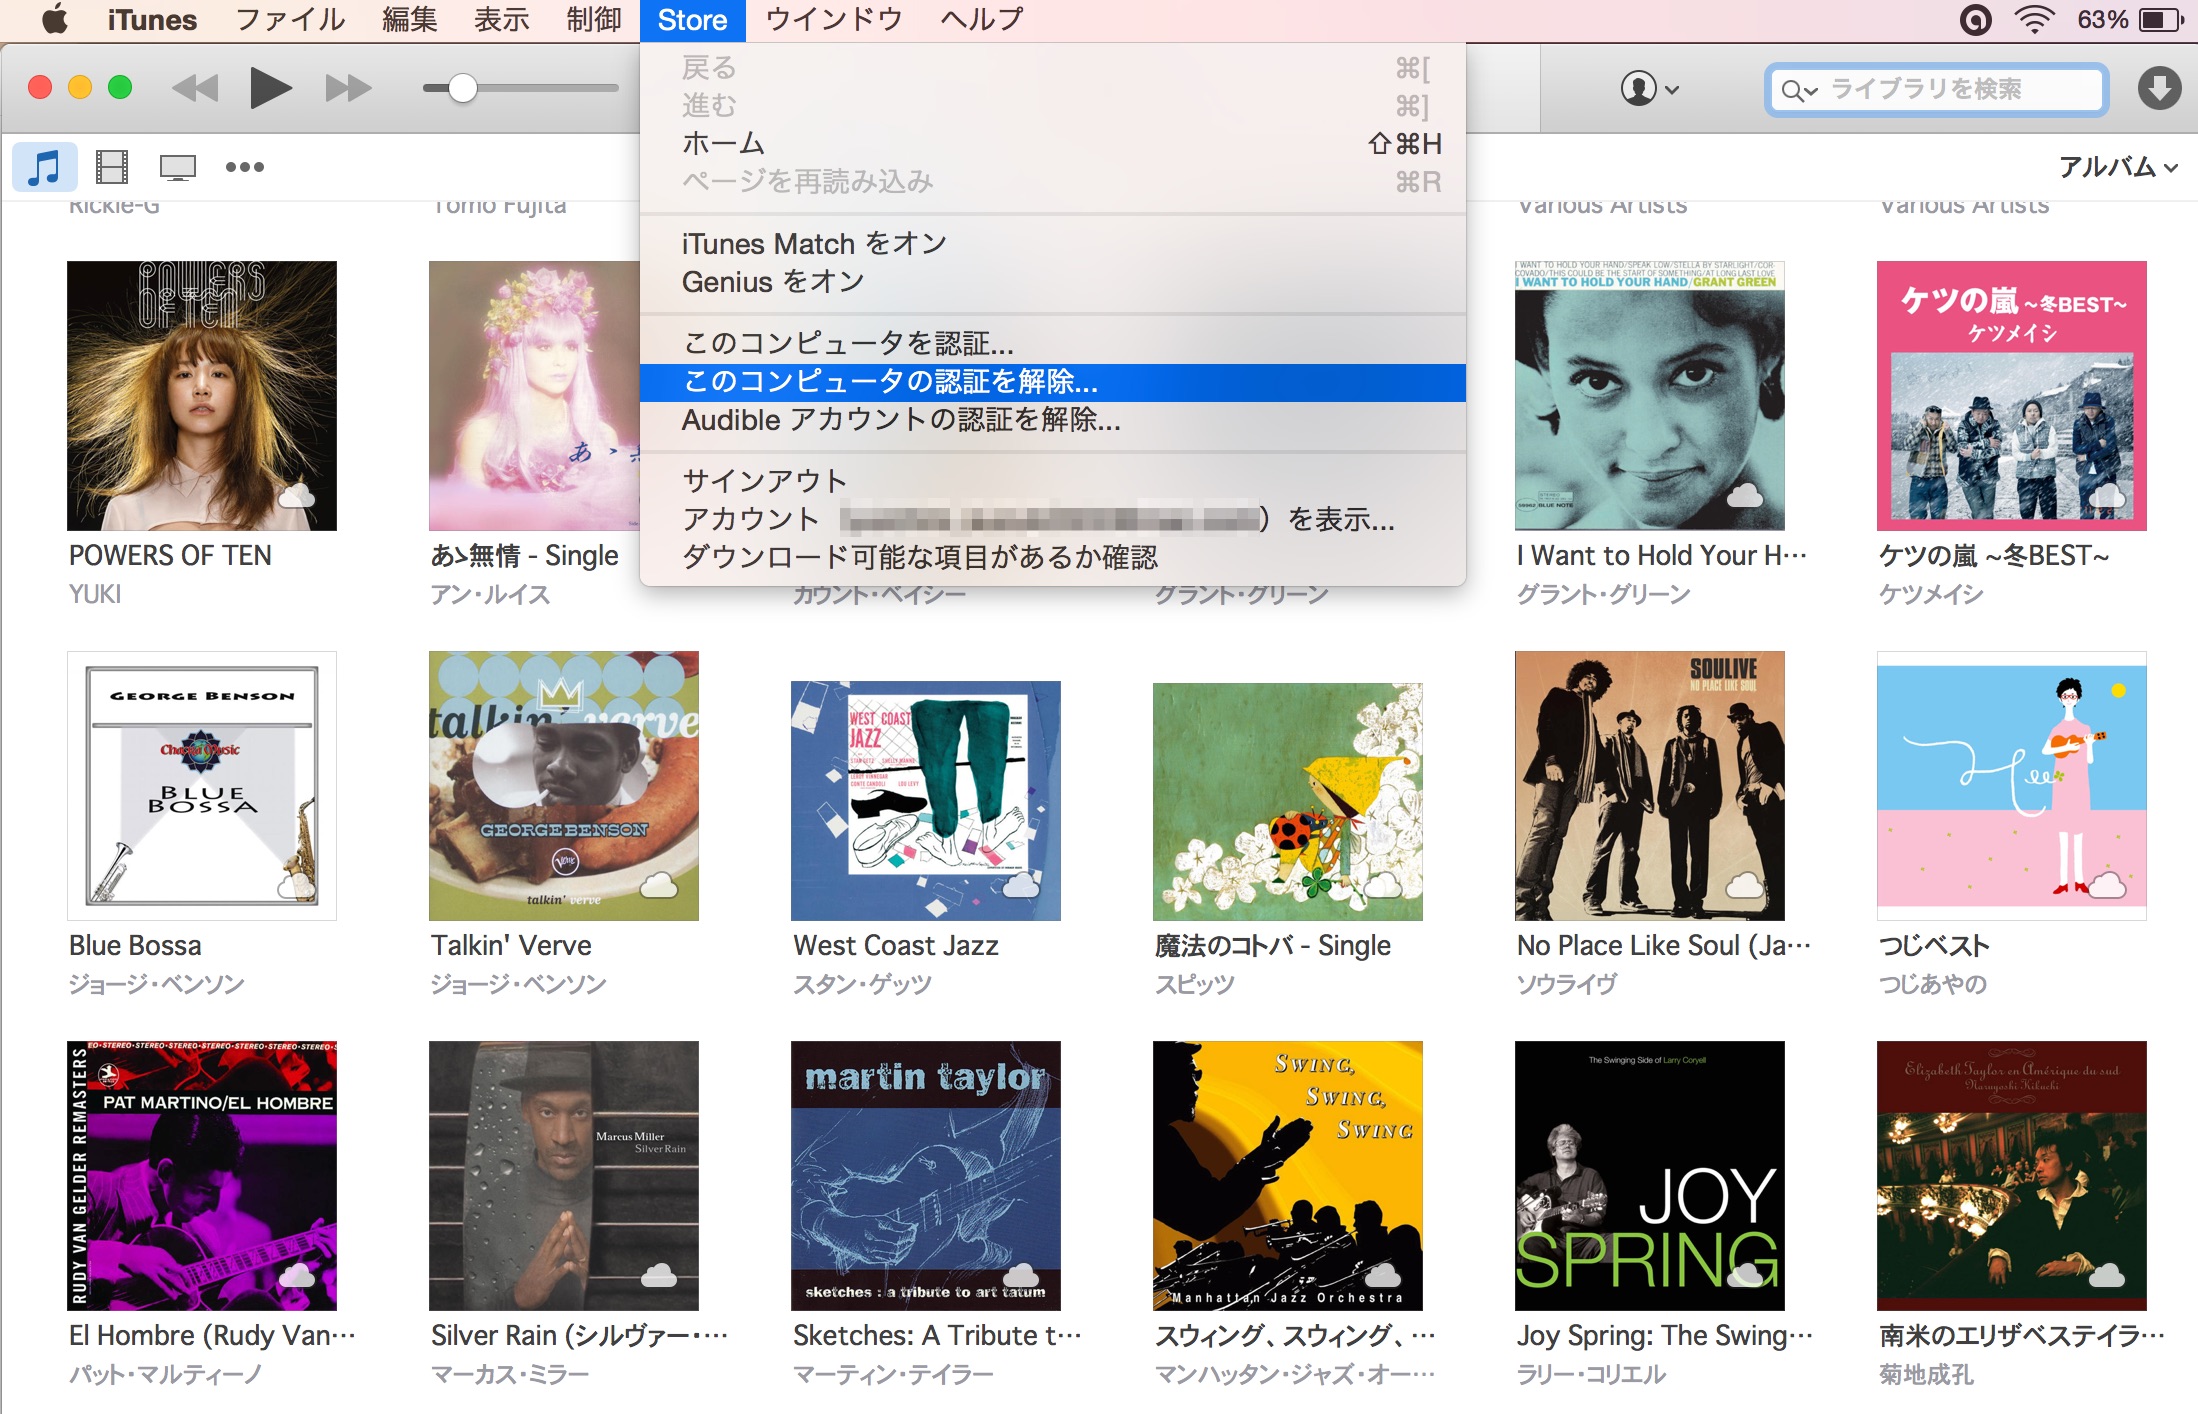Open the account user dropdown
The image size is (2198, 1414).
pyautogui.click(x=1649, y=89)
